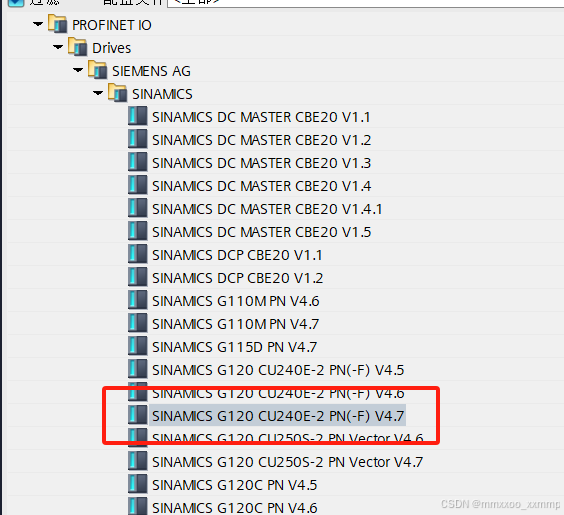
Task: Collapse the SIEMENS AG tree node
Action: tap(78, 70)
